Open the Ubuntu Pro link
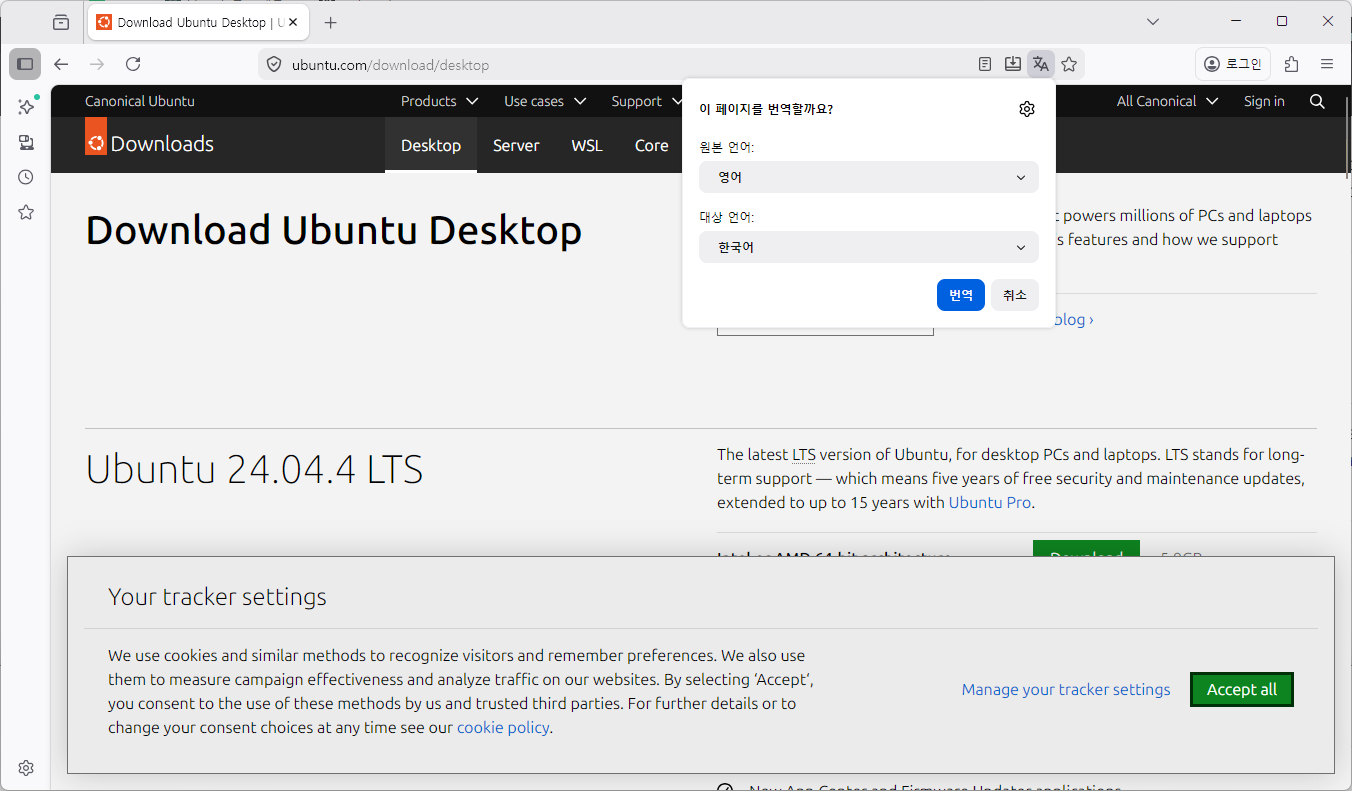1352x791 pixels. [x=990, y=502]
